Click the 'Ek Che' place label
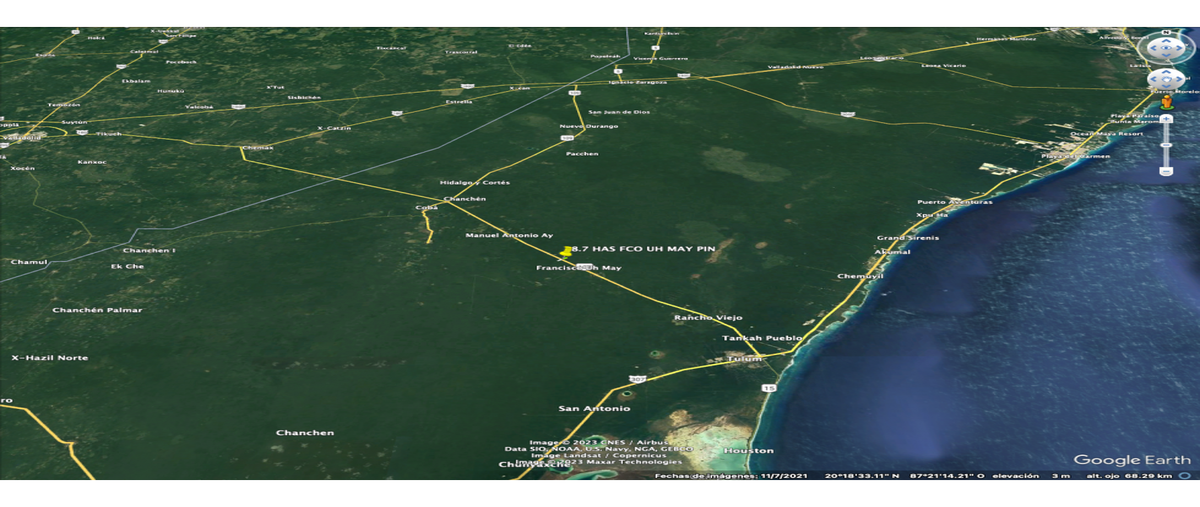Screen dimensions: 1200x507 (x=127, y=266)
